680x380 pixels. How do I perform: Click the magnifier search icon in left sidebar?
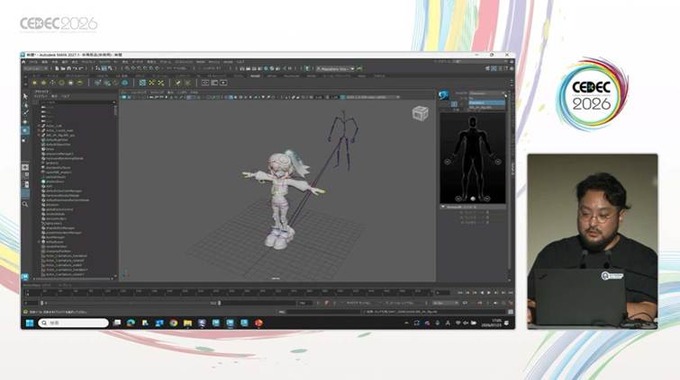click(25, 204)
